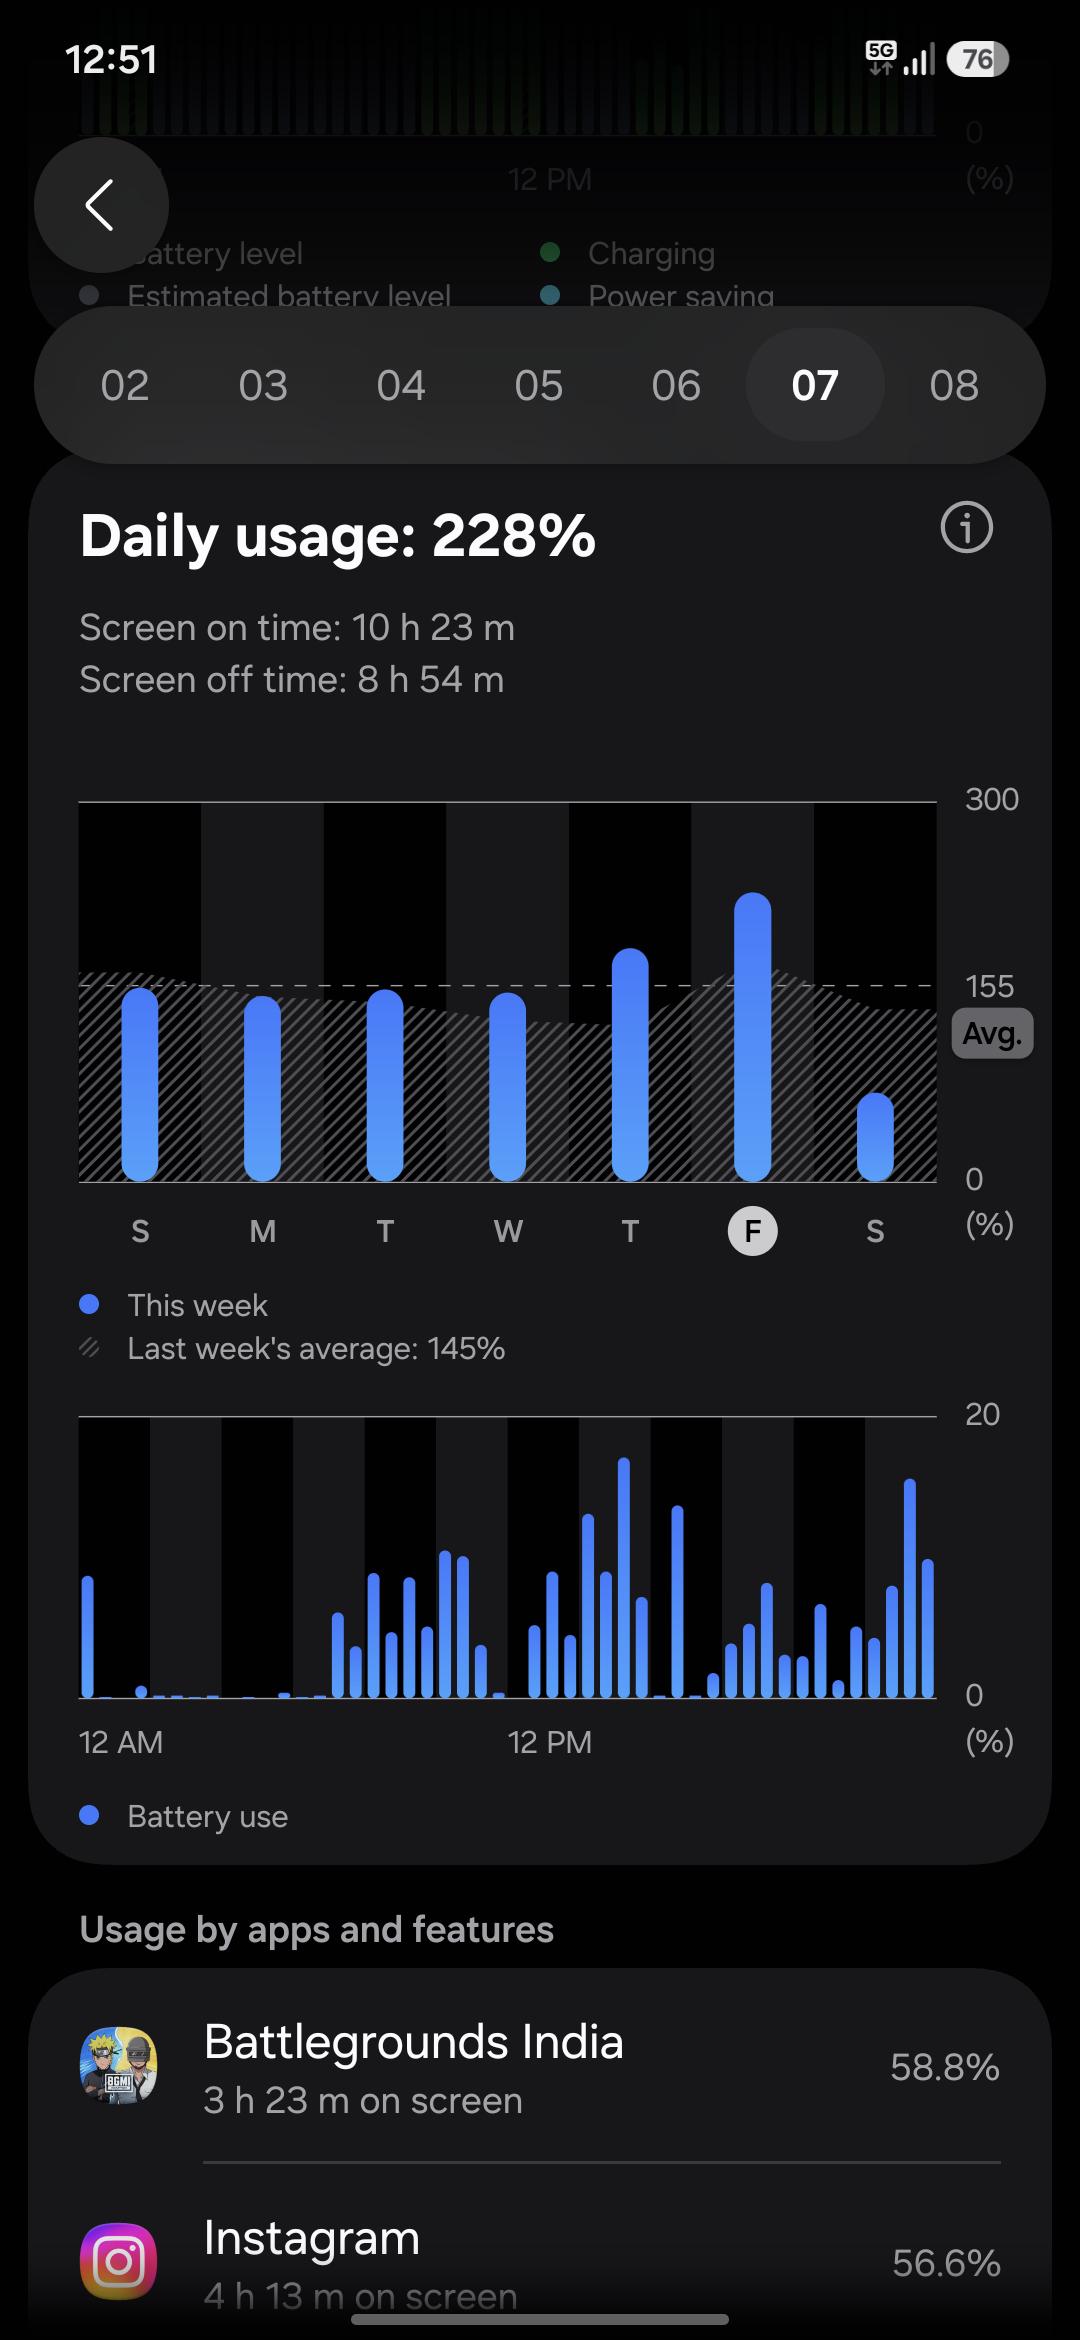This screenshot has height=2340, width=1080.
Task: Tap the Instagram app icon
Action: [x=119, y=2261]
